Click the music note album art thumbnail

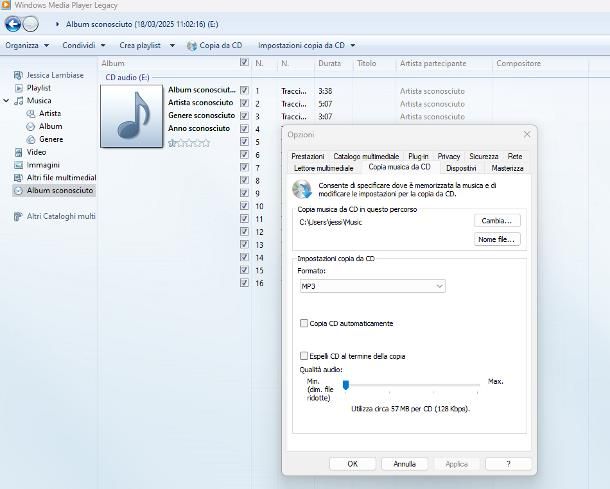coord(132,116)
